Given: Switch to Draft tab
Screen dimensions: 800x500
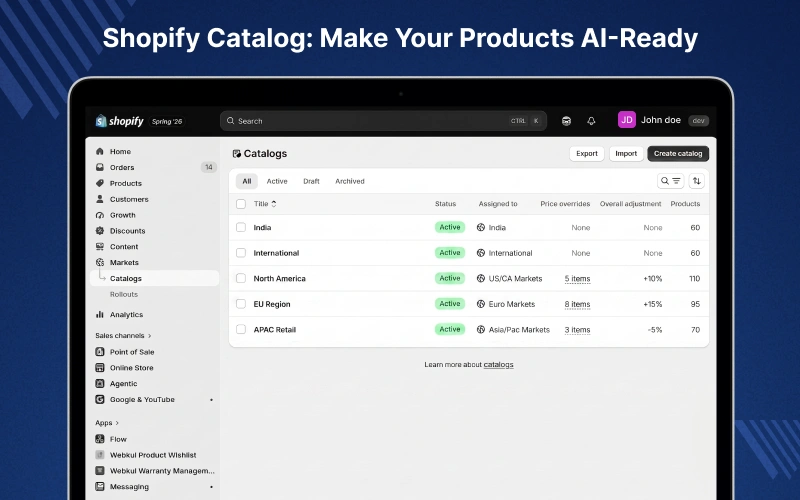Looking at the screenshot, I should pos(311,181).
